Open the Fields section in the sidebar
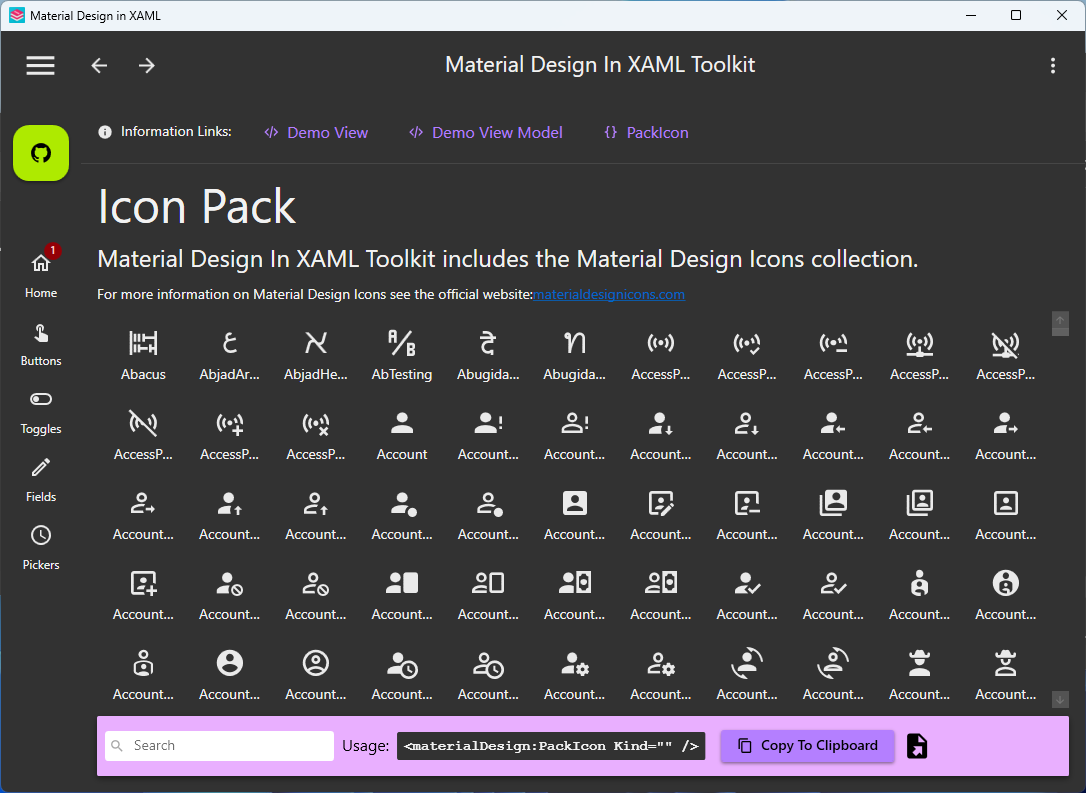 point(40,478)
